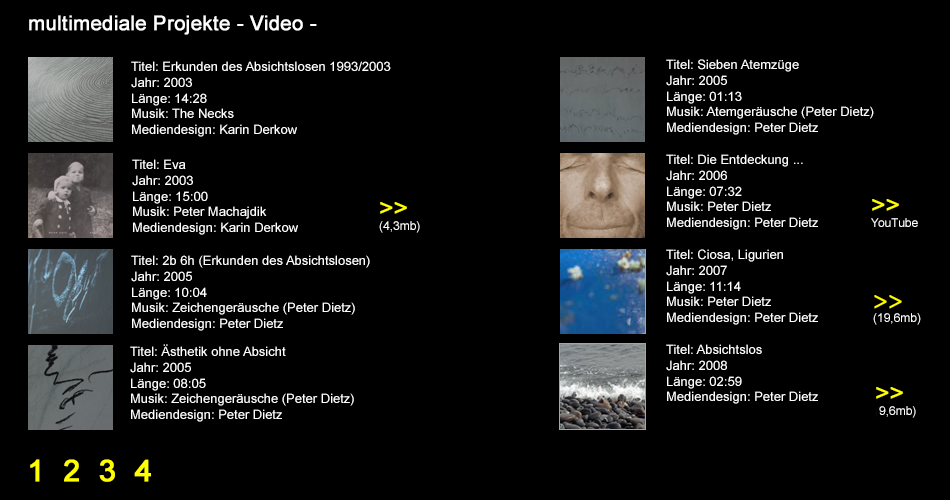Click the text 'Länge: 02:59'

click(704, 381)
